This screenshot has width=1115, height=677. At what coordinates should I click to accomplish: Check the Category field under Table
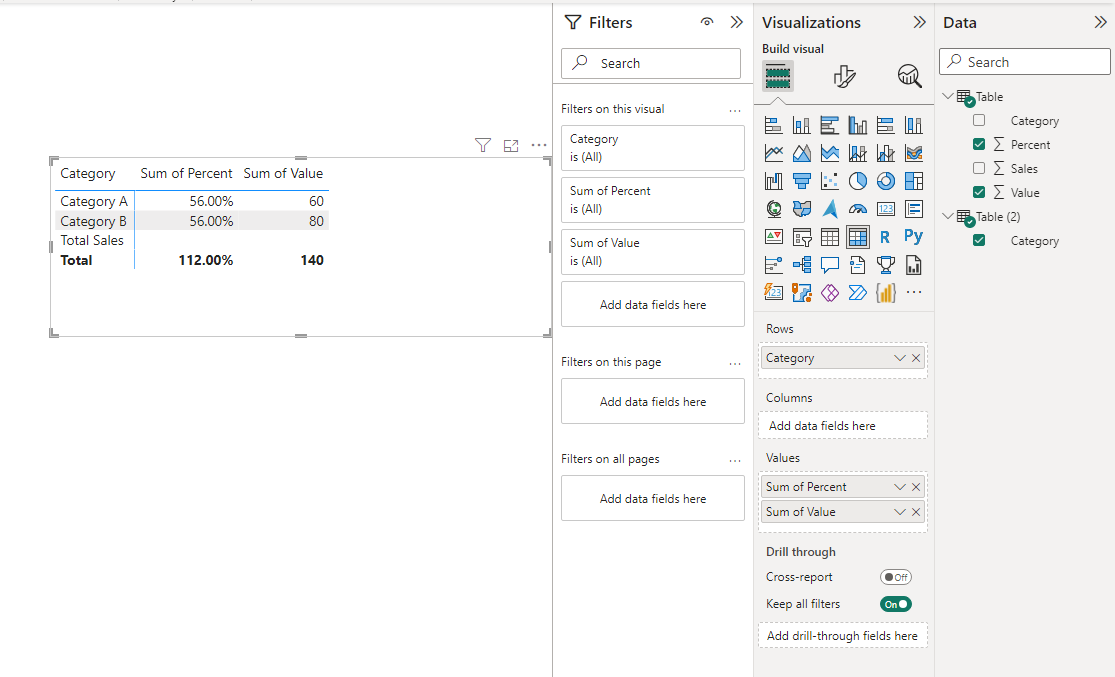tap(979, 120)
